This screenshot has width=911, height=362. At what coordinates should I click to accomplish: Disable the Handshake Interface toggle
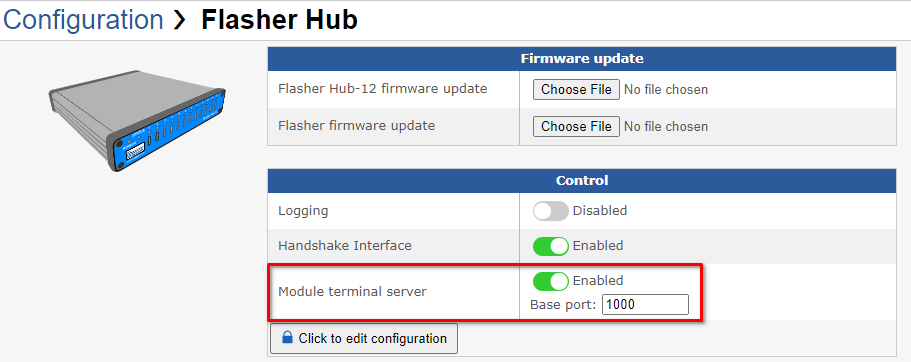coord(550,246)
